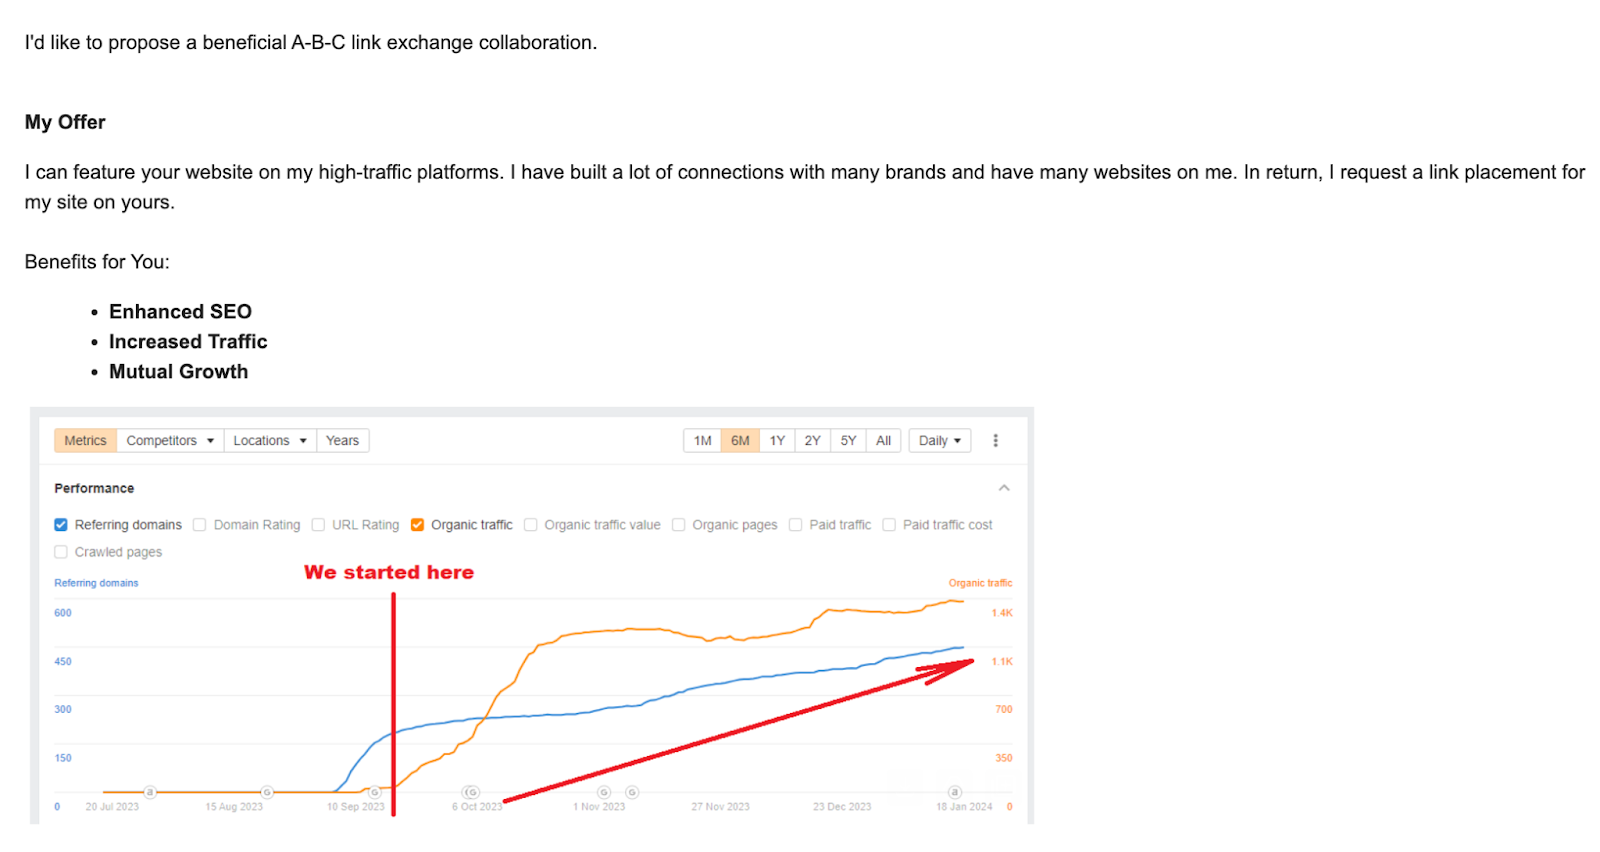This screenshot has width=1600, height=852.
Task: Click the annotation marker above 18 Jan 2024
Action: (x=955, y=792)
